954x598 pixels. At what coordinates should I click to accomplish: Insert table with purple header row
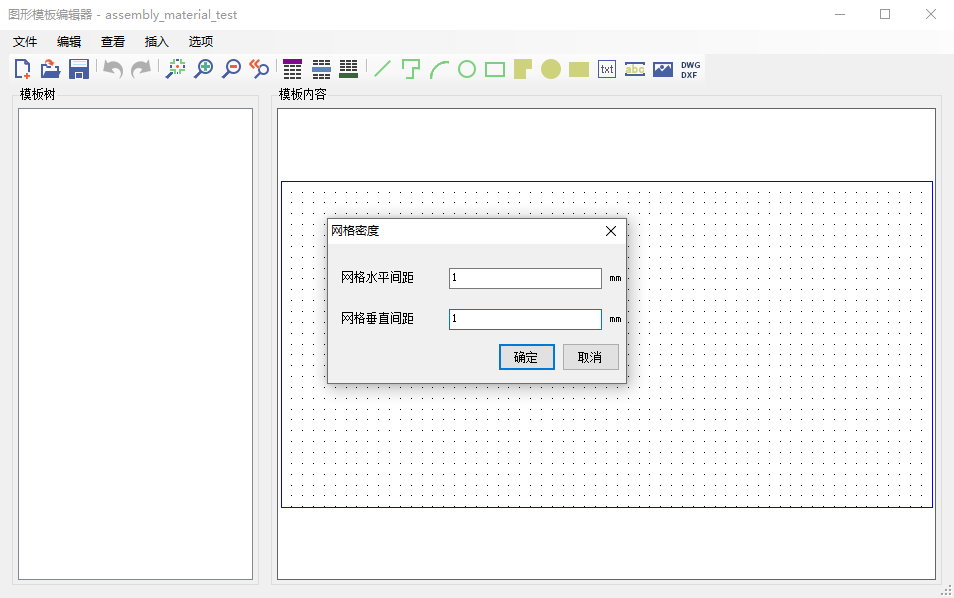tap(293, 69)
